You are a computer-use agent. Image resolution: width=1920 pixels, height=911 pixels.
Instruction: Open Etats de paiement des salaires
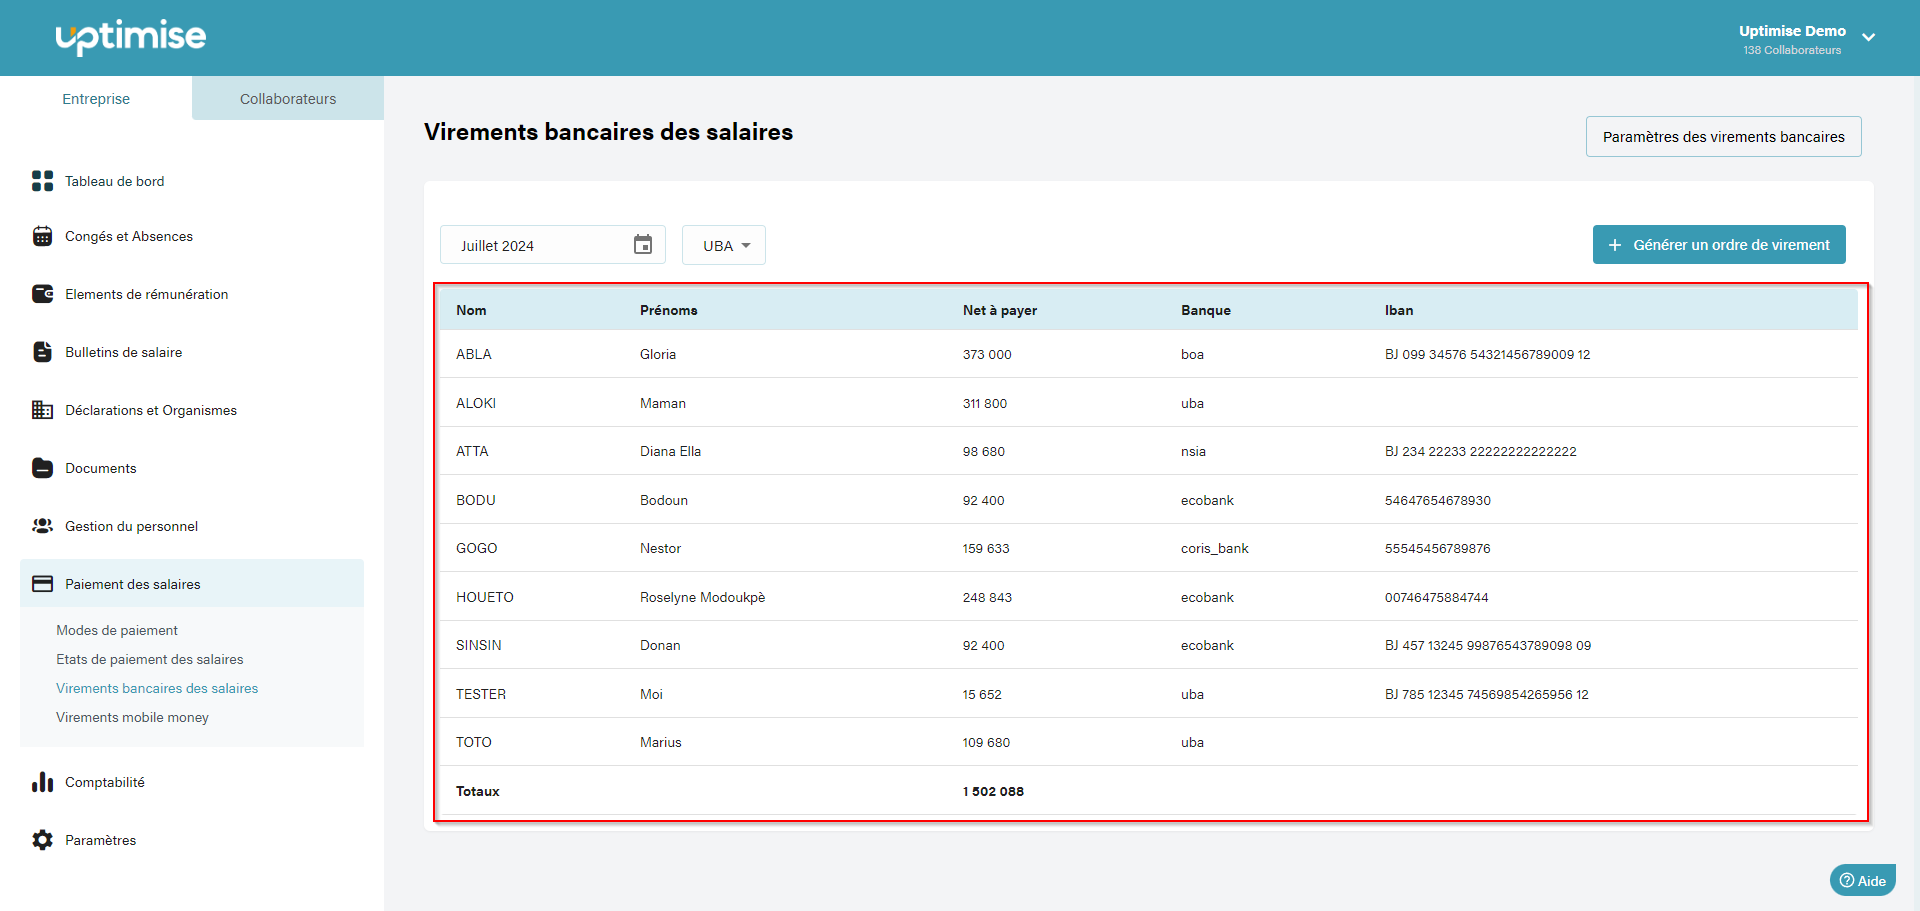[x=150, y=659]
